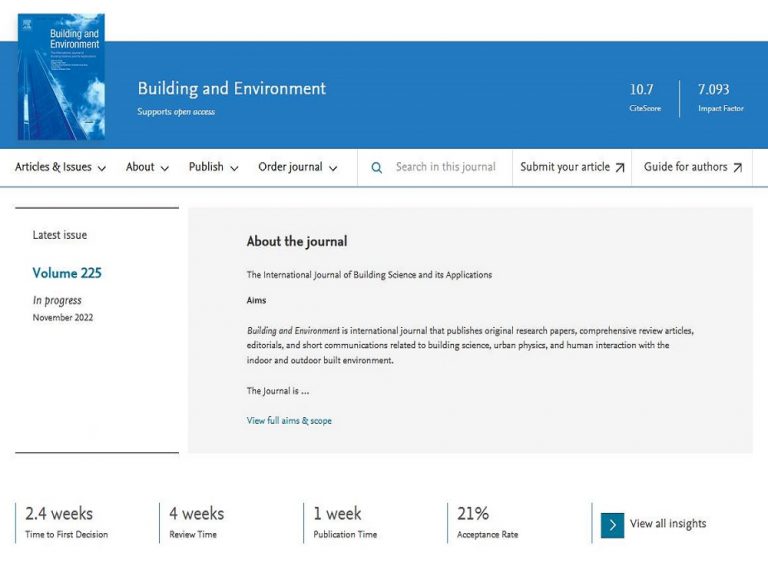The width and height of the screenshot is (768, 576).
Task: Expand the About menu chevron
Action: 165,168
